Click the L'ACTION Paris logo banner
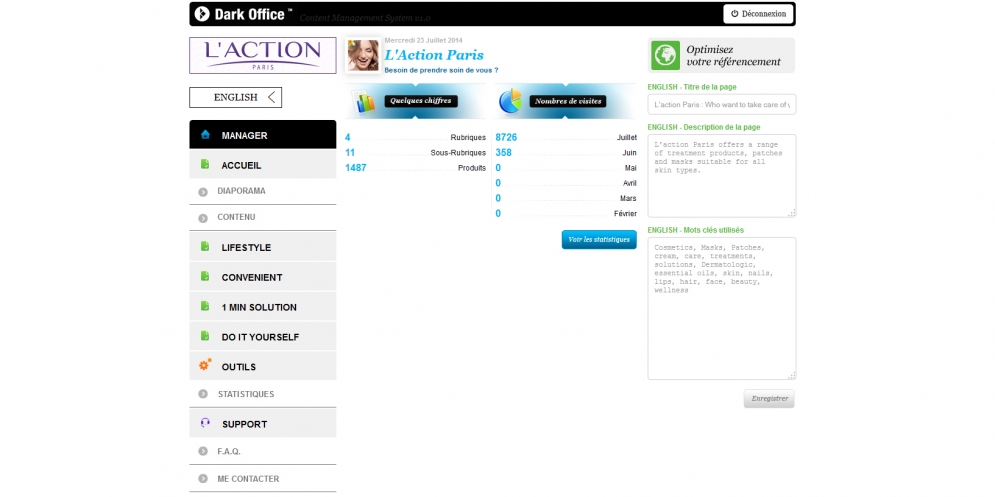995x497 pixels. click(263, 56)
